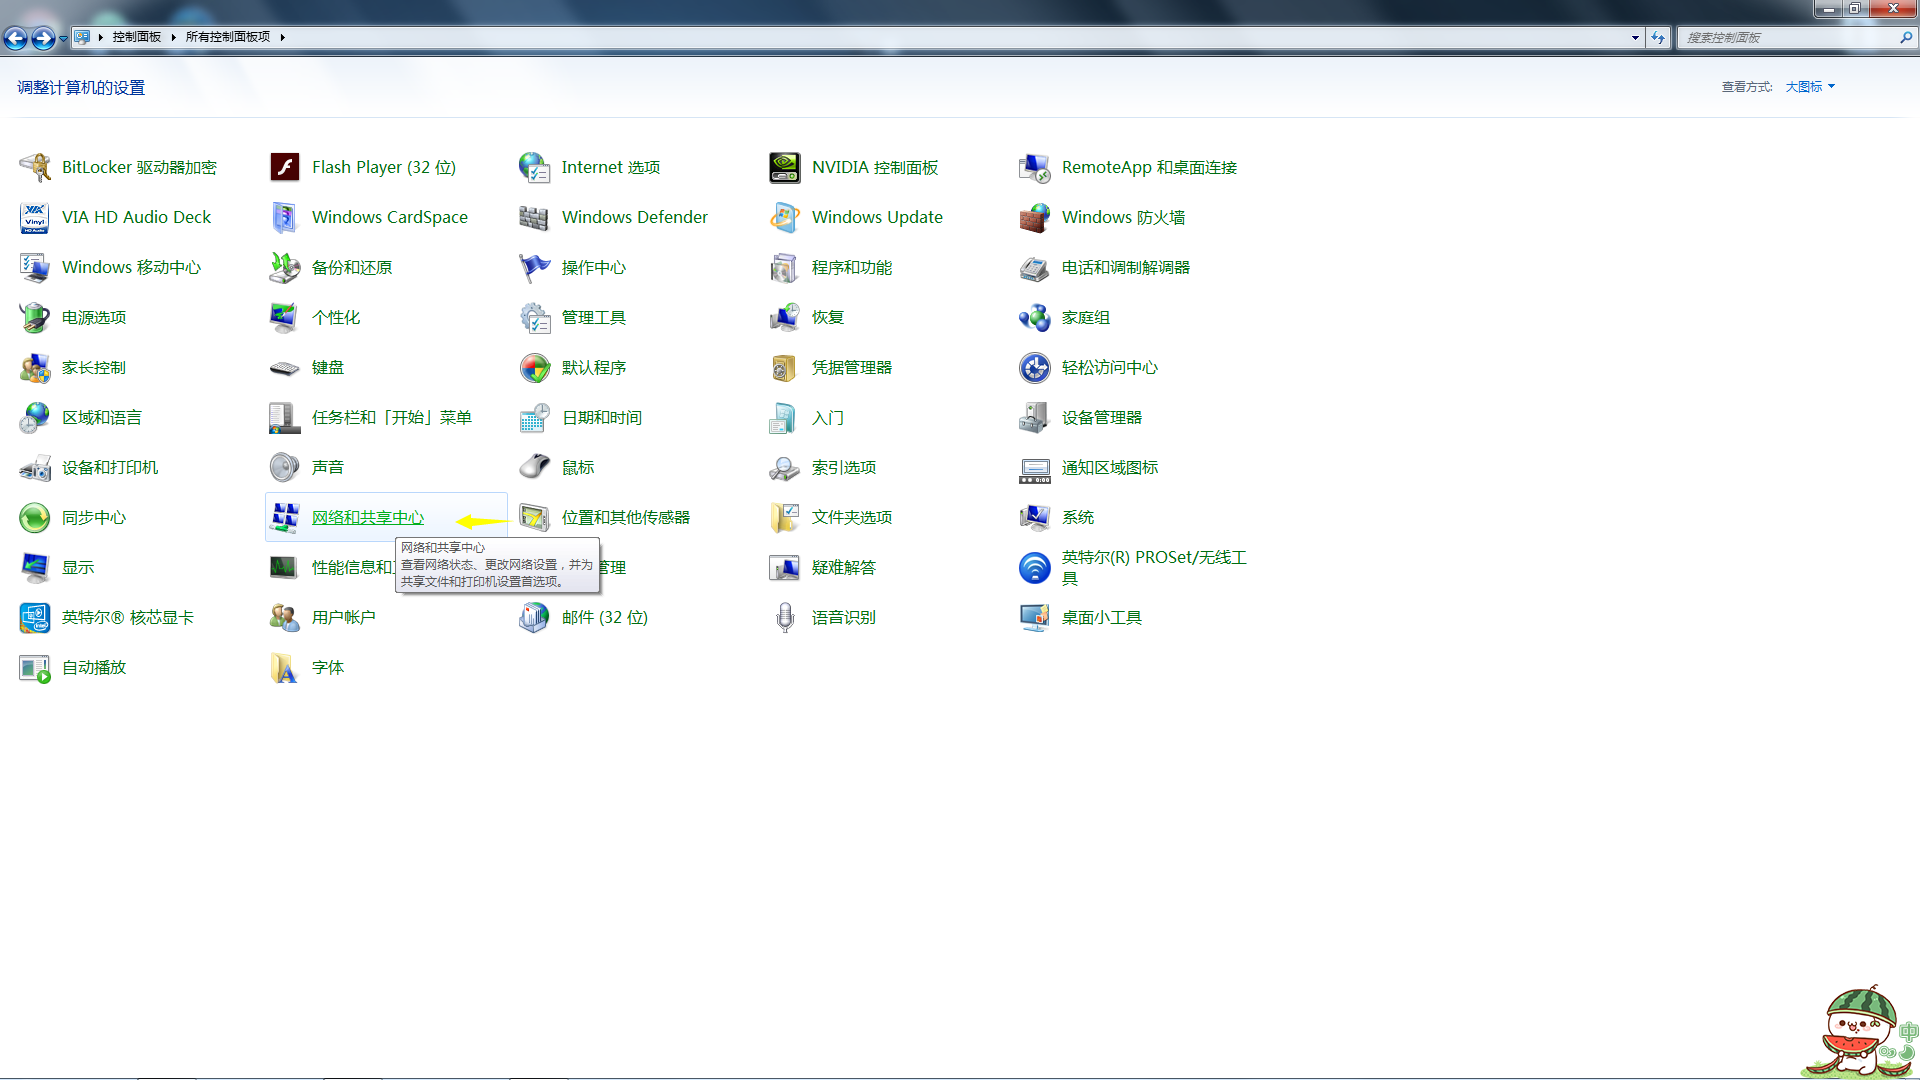
Task: Open 操作中心 flag icon
Action: [535, 267]
